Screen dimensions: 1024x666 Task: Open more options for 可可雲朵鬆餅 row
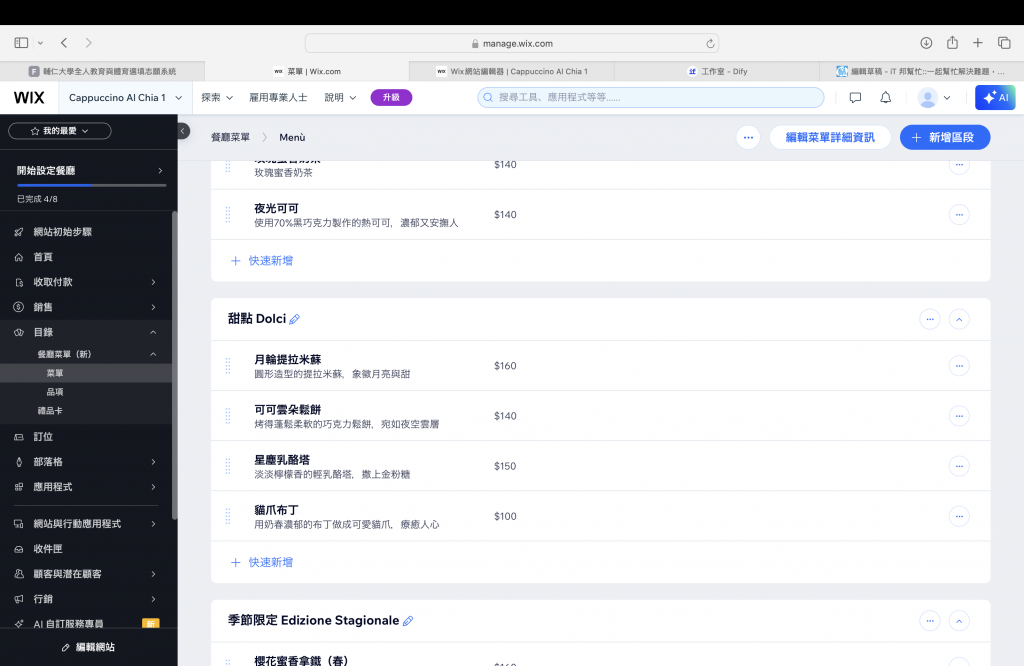(x=959, y=416)
